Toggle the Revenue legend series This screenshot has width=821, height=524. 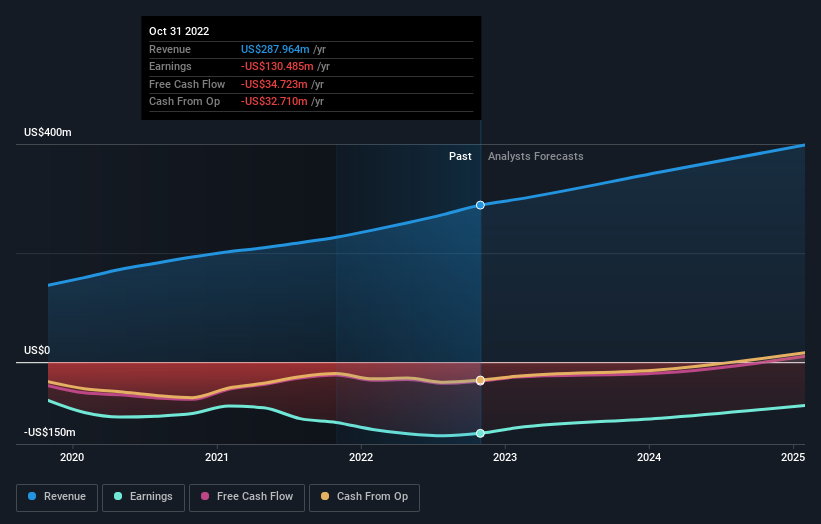pos(57,497)
